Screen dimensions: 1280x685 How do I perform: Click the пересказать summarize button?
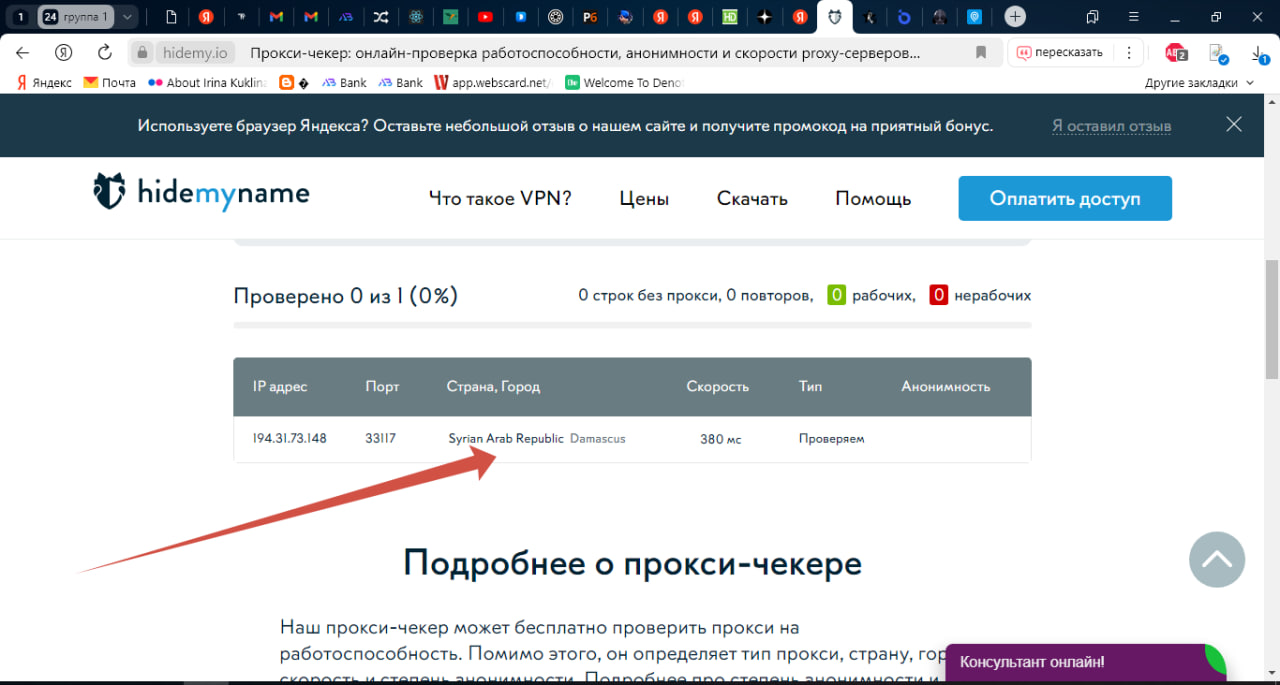click(1061, 53)
